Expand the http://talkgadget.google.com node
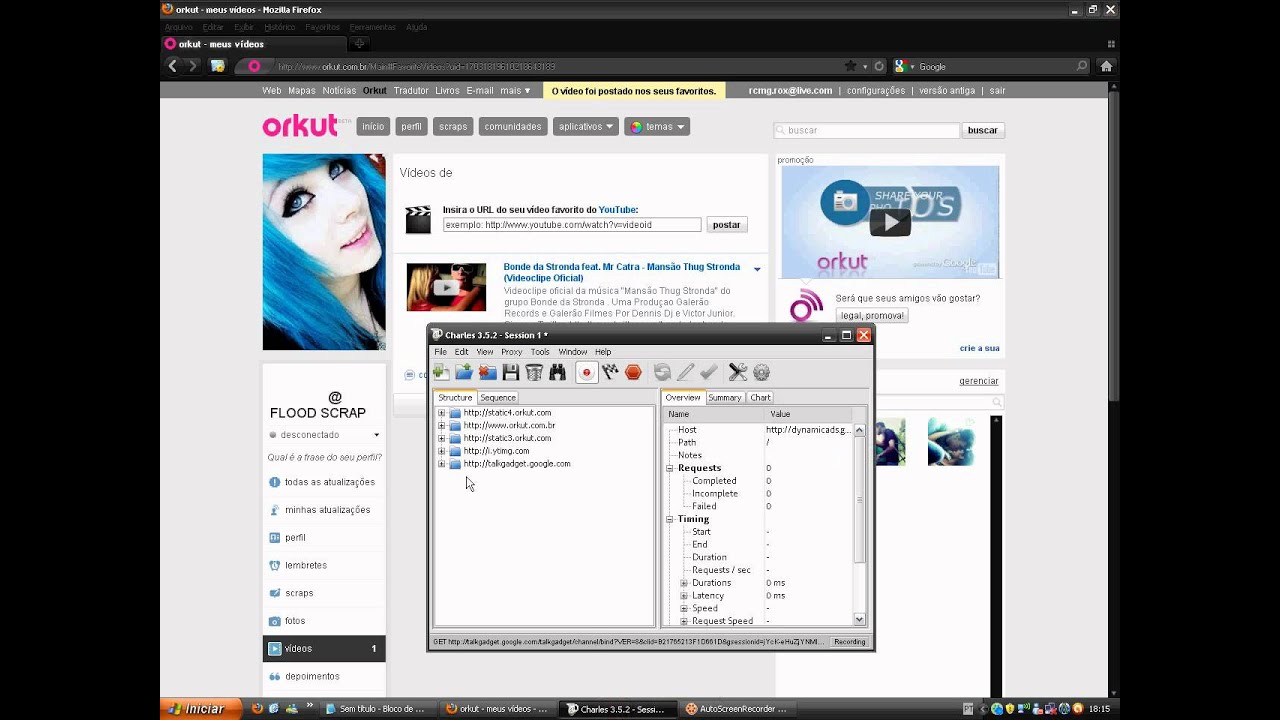This screenshot has height=720, width=1280. (441, 464)
